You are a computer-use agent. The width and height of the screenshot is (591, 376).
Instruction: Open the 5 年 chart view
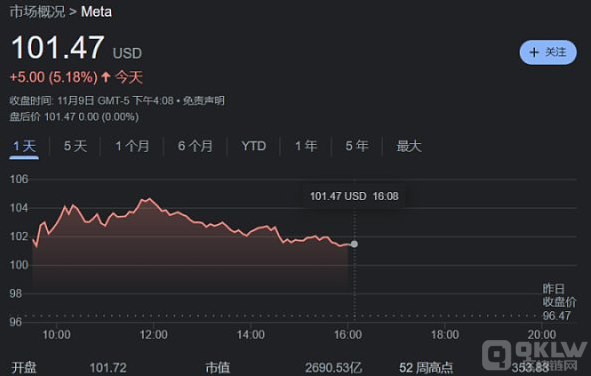pos(357,146)
